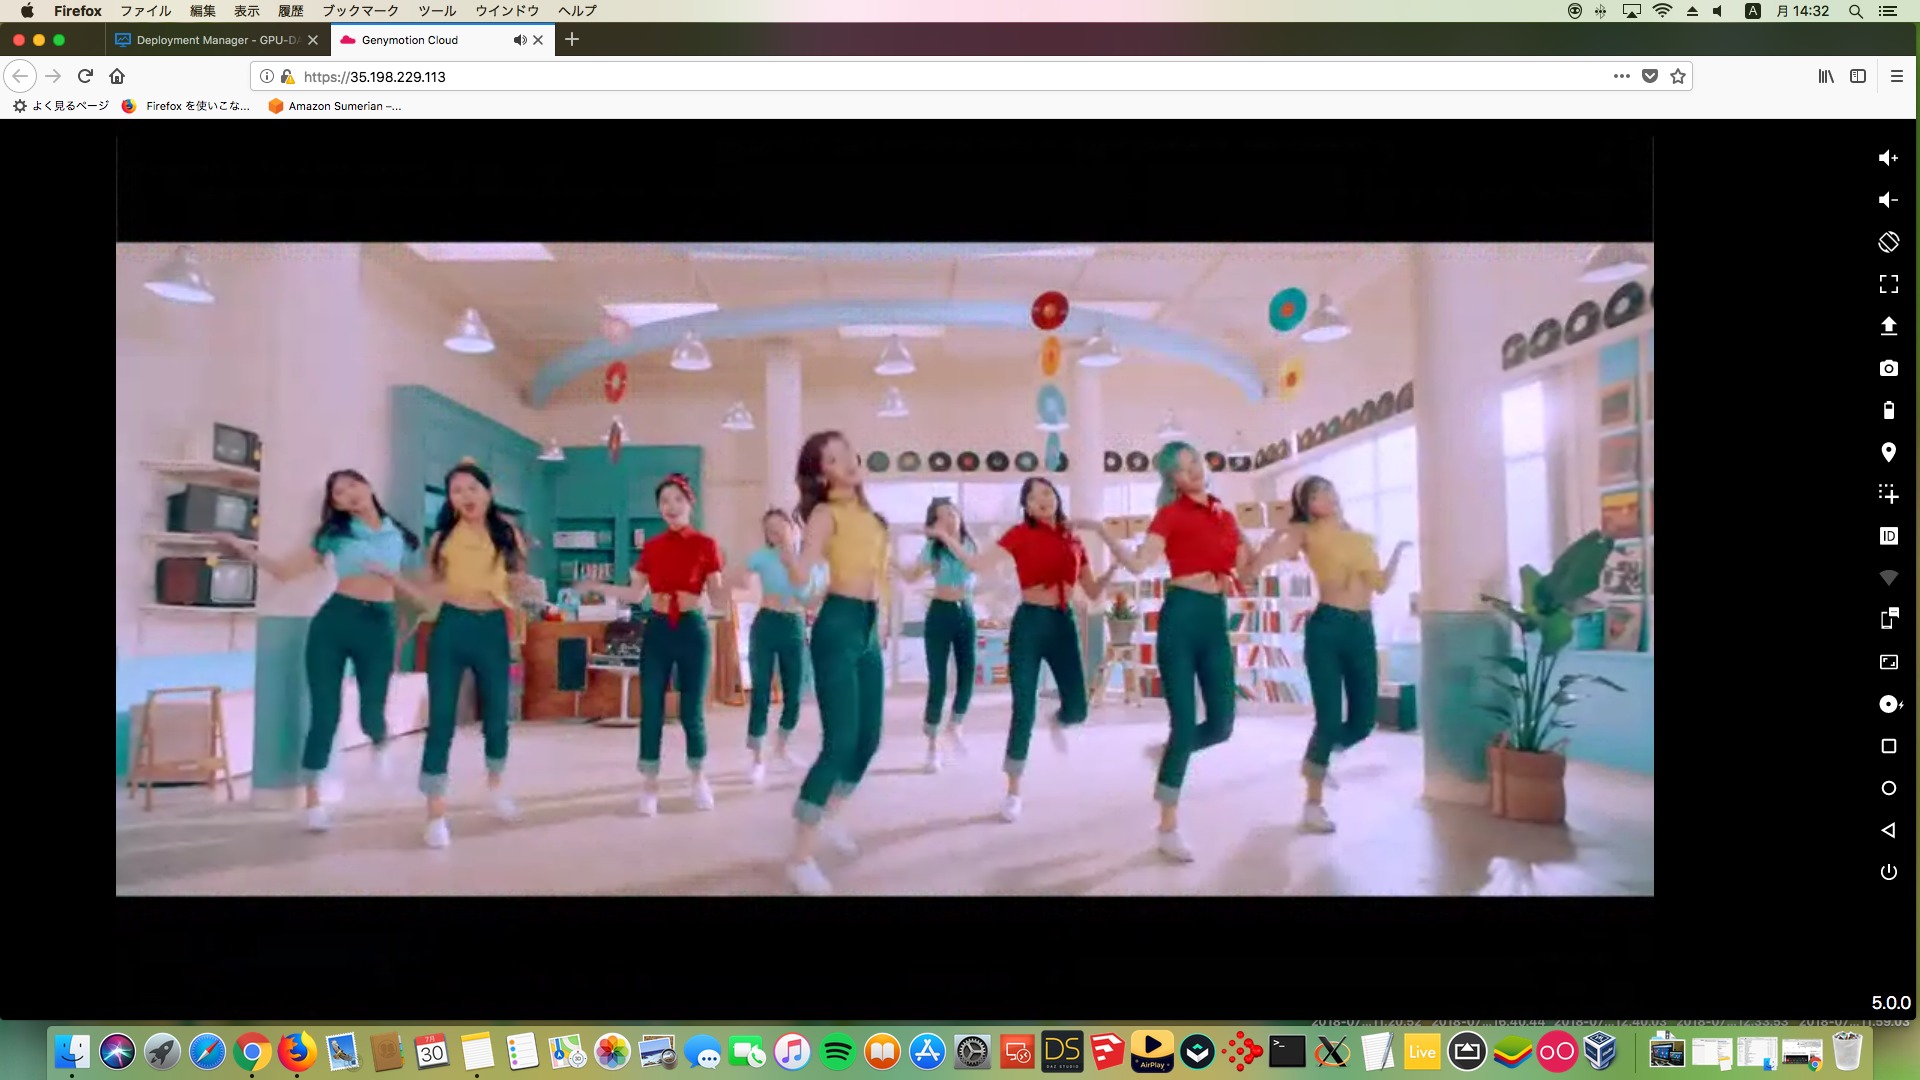The image size is (1920, 1080).
Task: Open the AirPlay display menu
Action: coord(1632,11)
